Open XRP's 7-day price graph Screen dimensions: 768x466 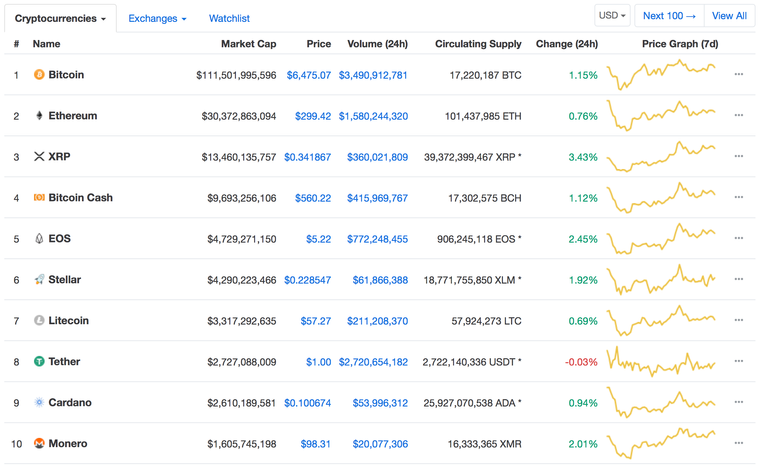[661, 156]
